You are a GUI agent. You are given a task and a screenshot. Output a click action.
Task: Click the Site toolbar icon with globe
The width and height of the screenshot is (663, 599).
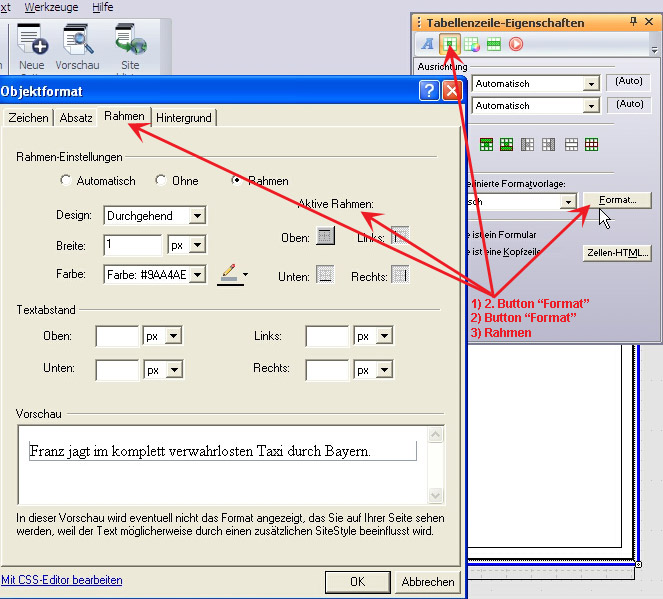click(x=129, y=42)
